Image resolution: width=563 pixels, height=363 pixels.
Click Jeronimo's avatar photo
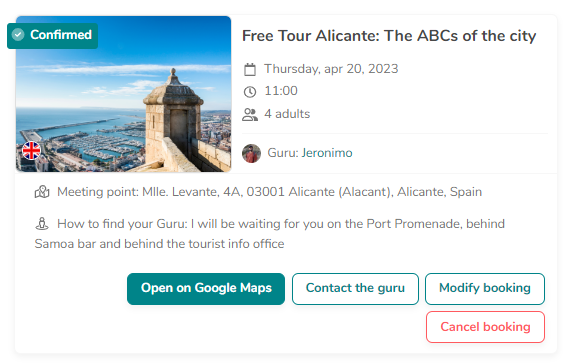click(251, 153)
